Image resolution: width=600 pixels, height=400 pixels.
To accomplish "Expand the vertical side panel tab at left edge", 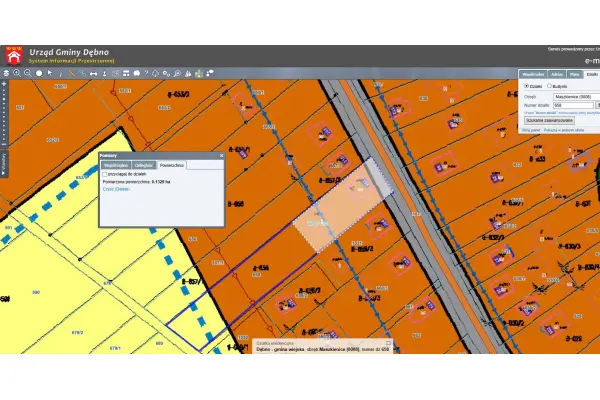I will point(4,164).
